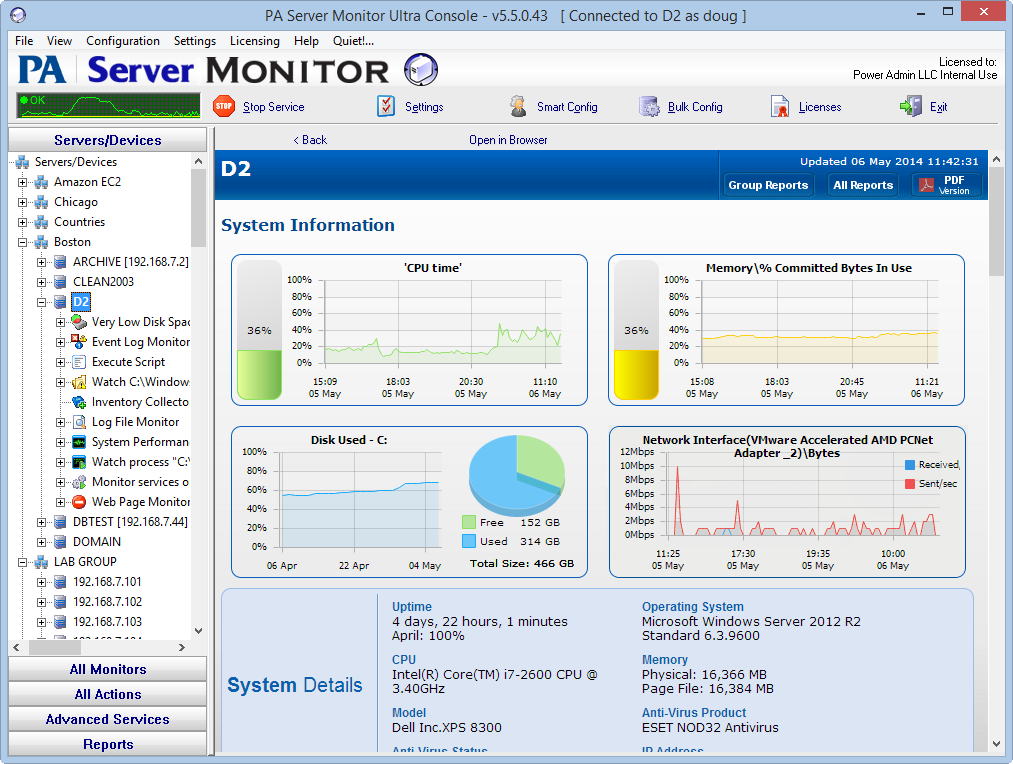Expand the DBTEST server node
The height and width of the screenshot is (764, 1013).
pos(41,522)
